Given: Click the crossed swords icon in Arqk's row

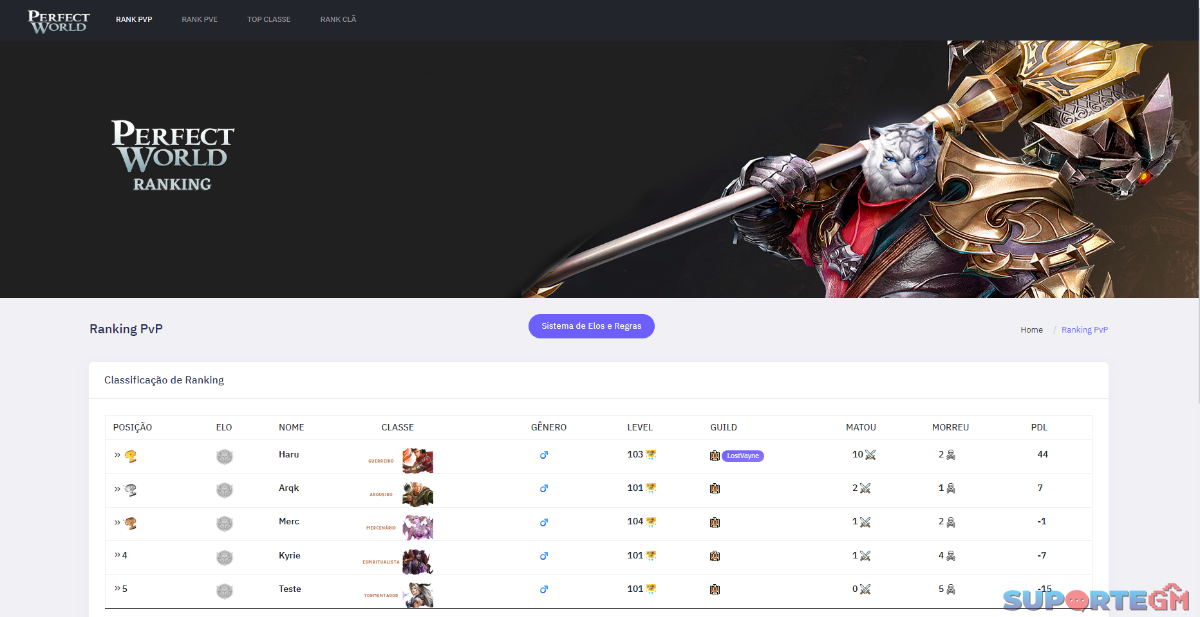Looking at the screenshot, I should click(865, 489).
